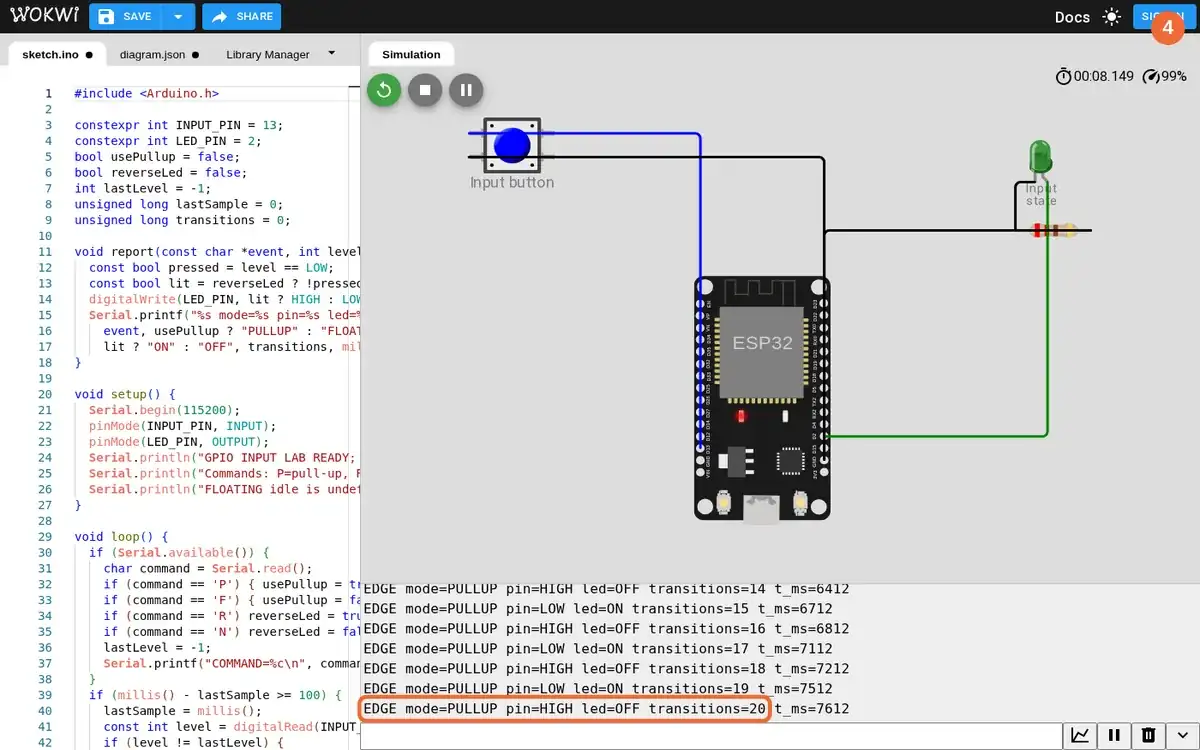1200x750 pixels.
Task: Pause serial monitor output
Action: (x=1114, y=736)
